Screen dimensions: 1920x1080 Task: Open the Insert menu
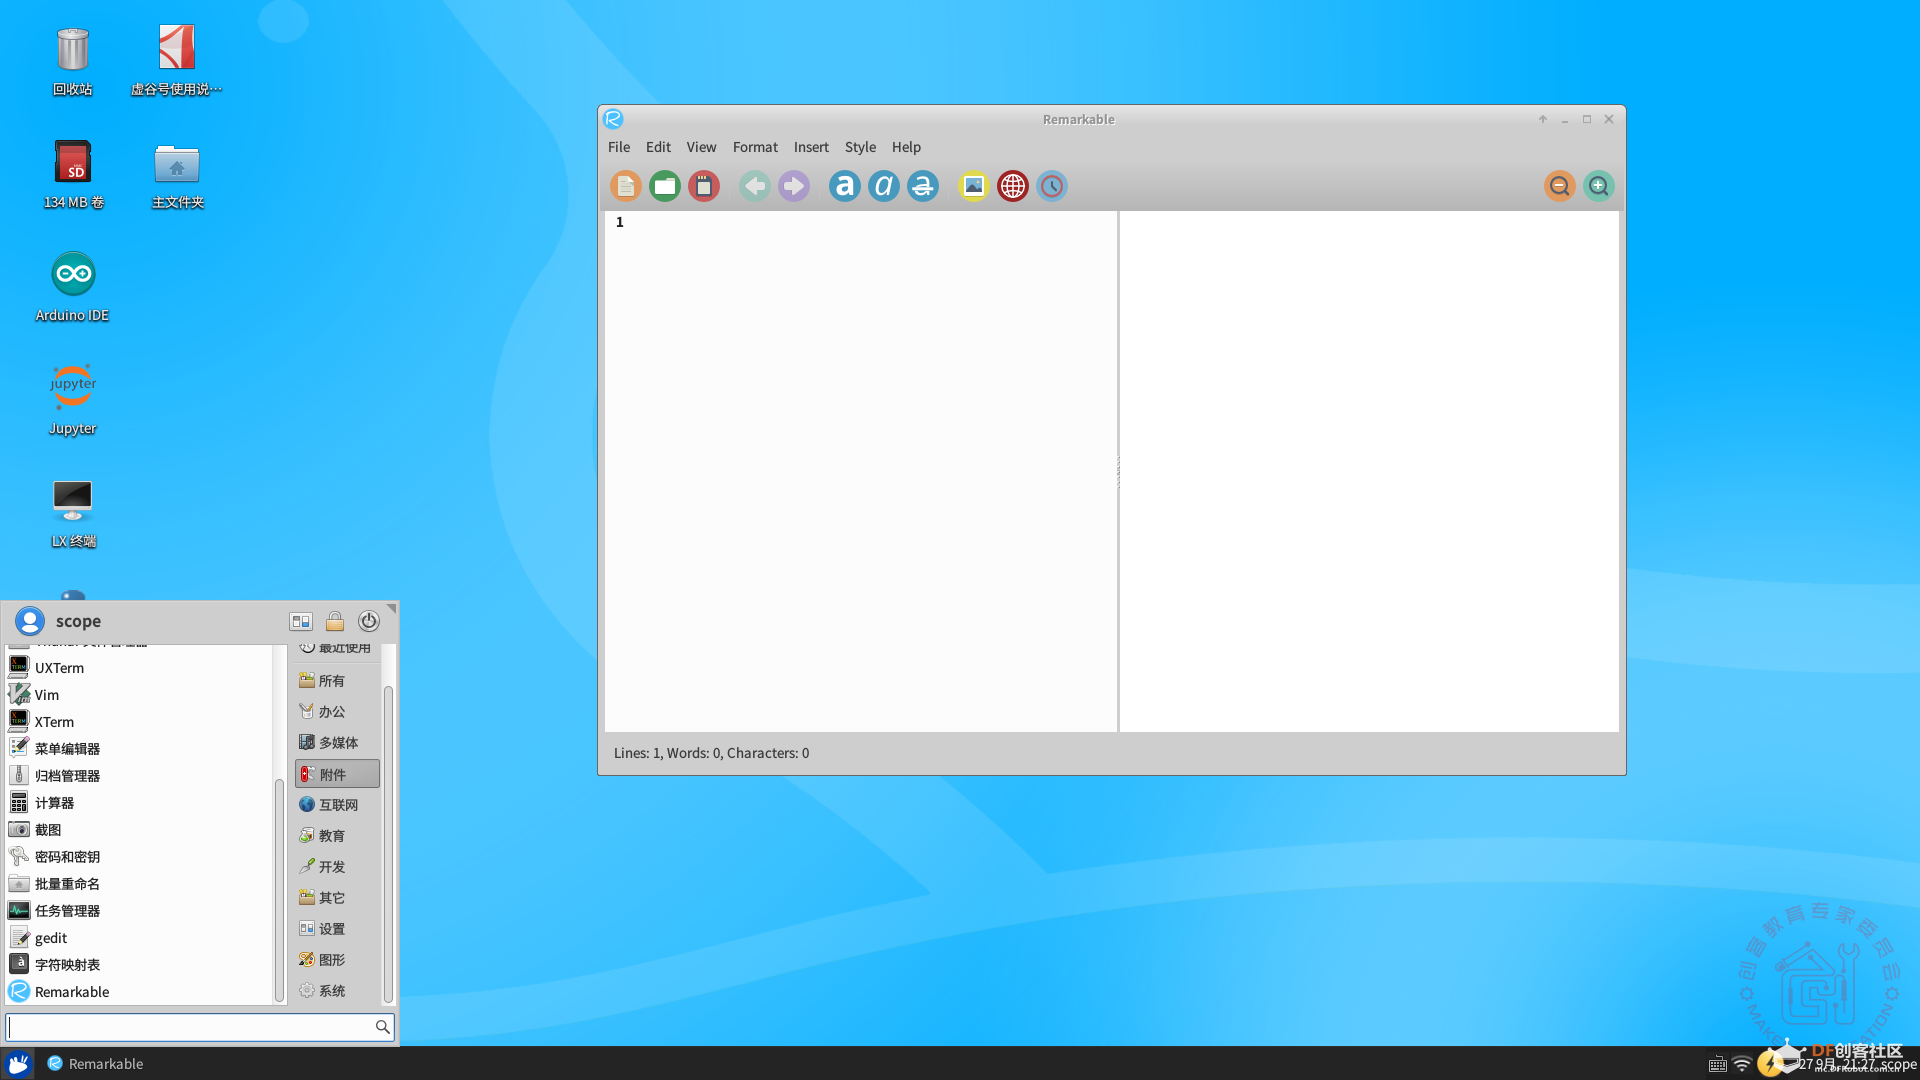810,147
